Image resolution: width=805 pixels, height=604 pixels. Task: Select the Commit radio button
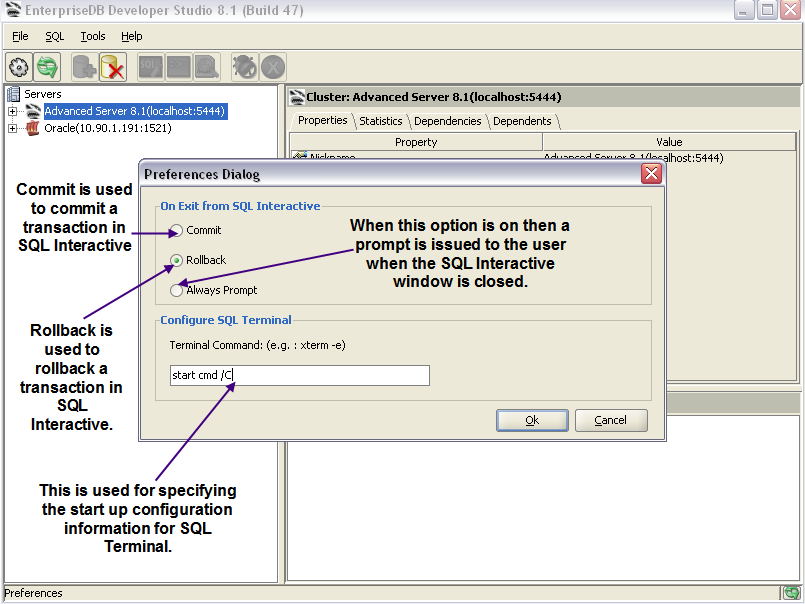[176, 231]
